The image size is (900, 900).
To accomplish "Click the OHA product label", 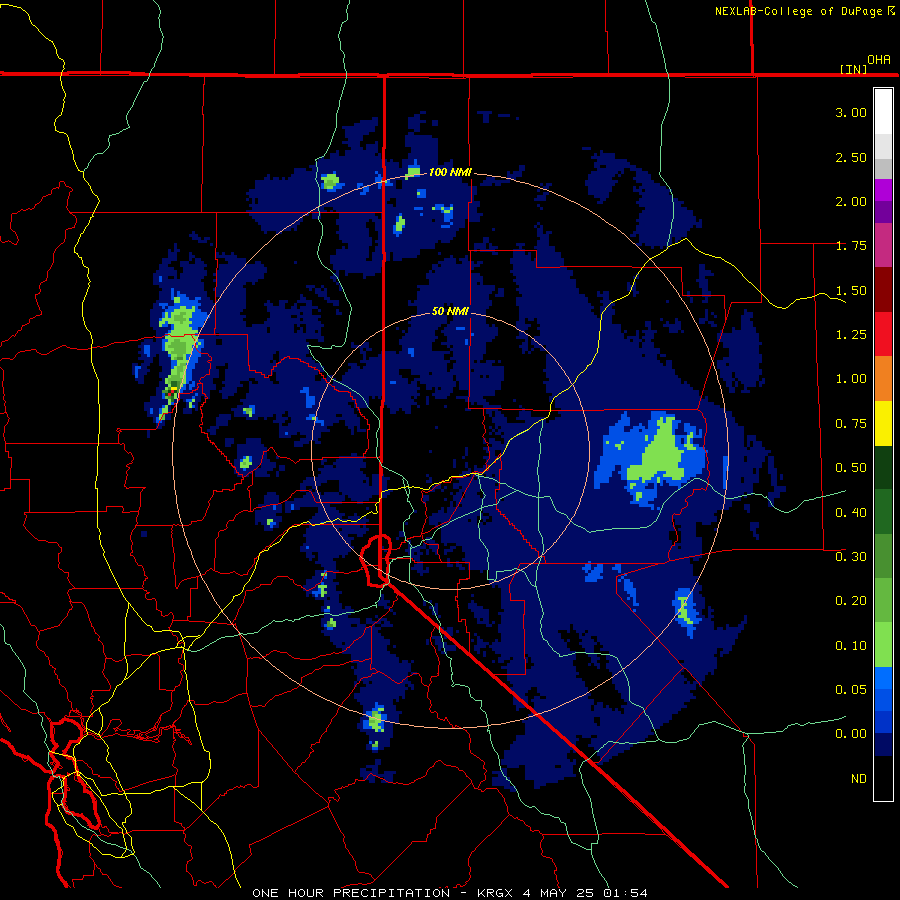I will point(879,59).
